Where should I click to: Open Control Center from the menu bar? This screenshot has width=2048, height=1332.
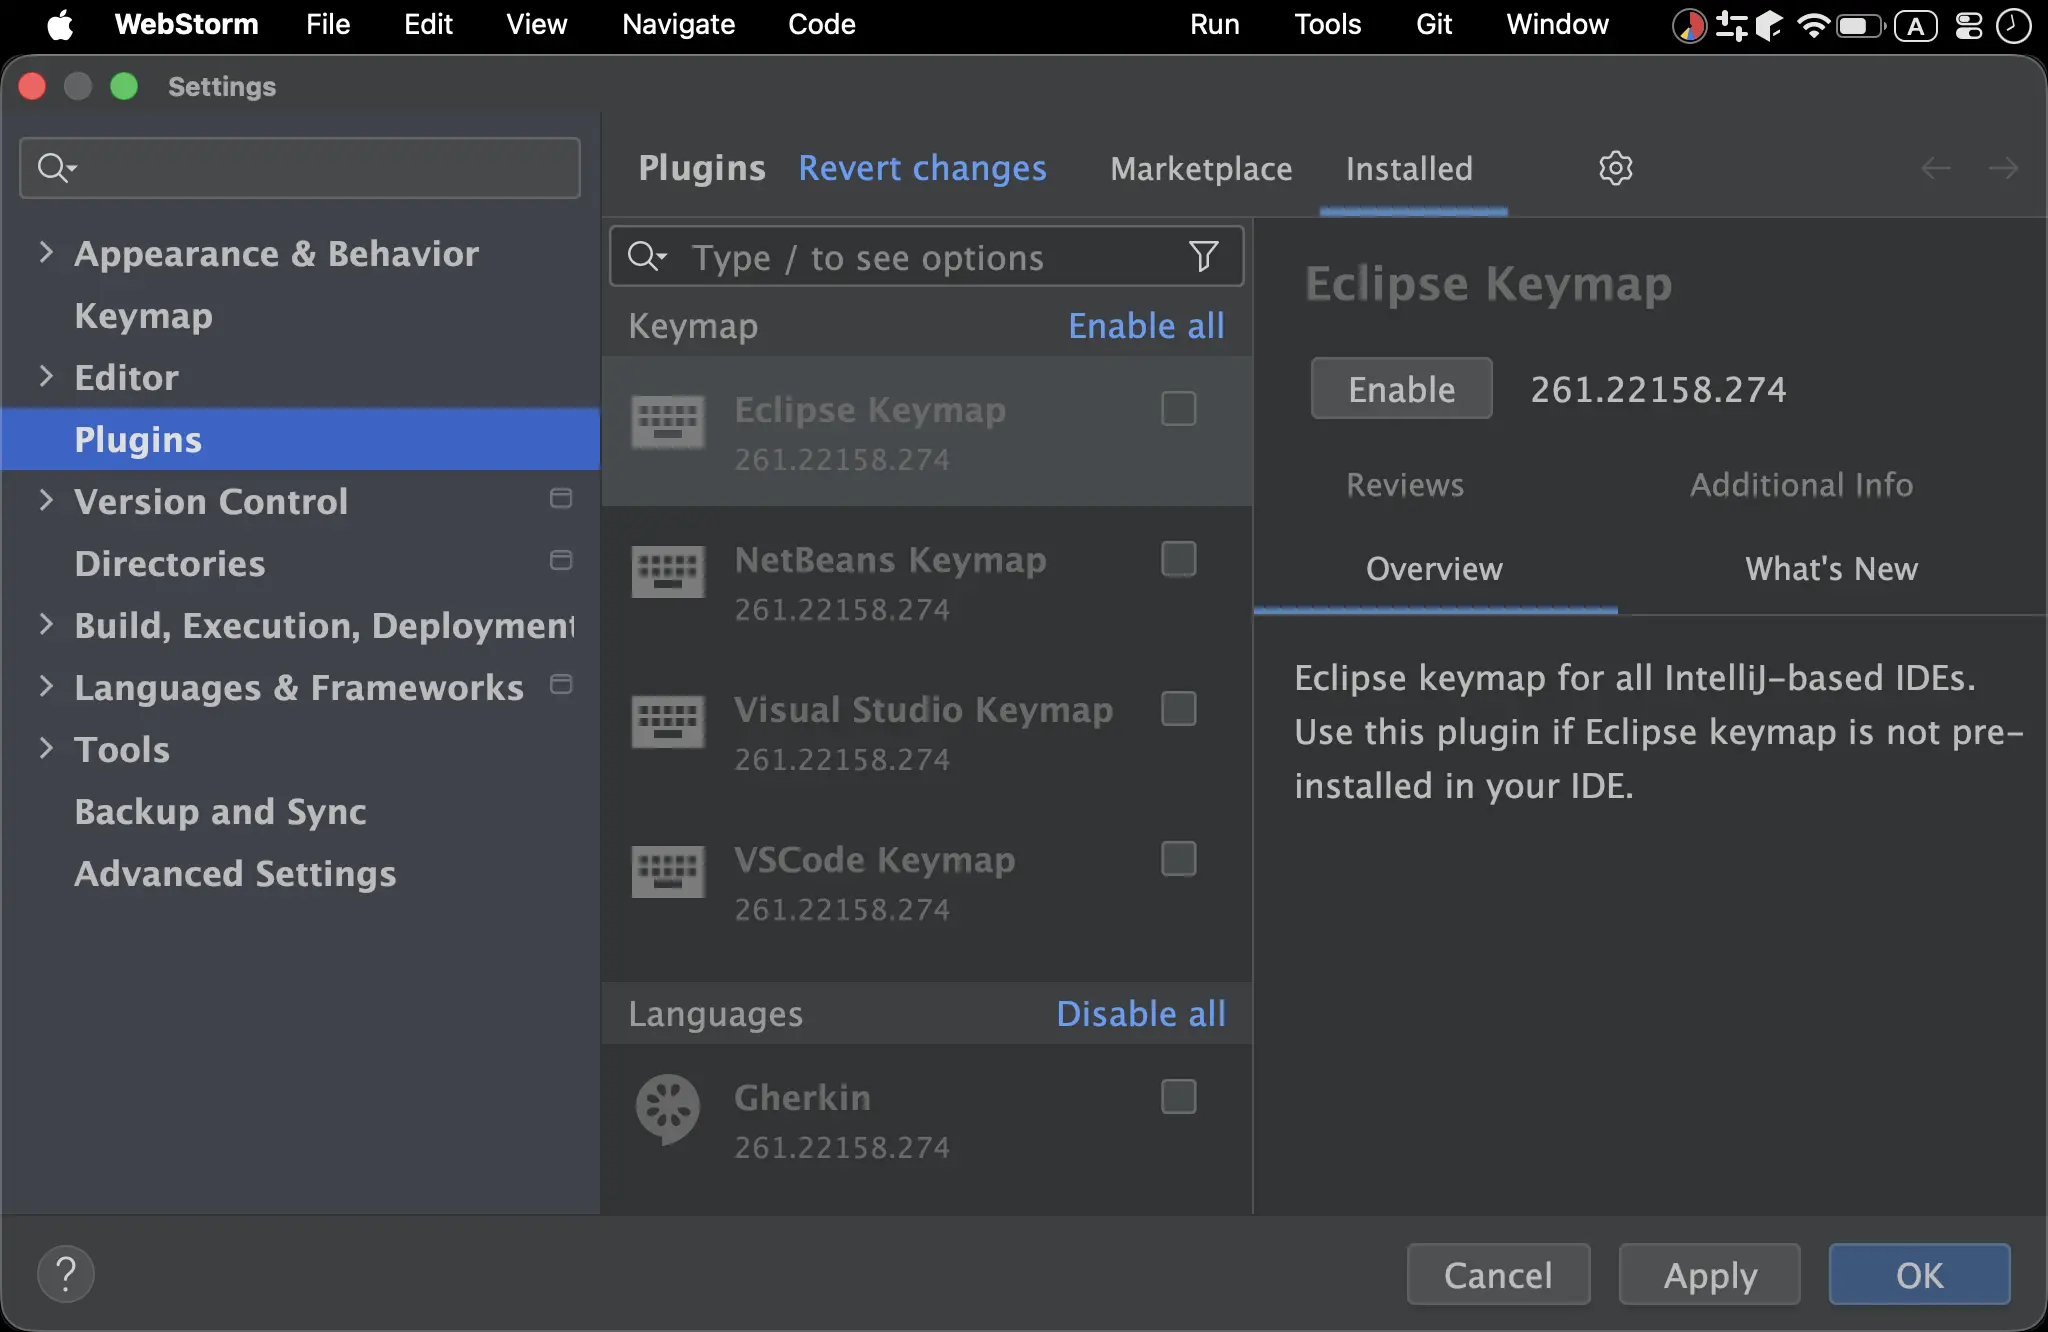click(1968, 25)
